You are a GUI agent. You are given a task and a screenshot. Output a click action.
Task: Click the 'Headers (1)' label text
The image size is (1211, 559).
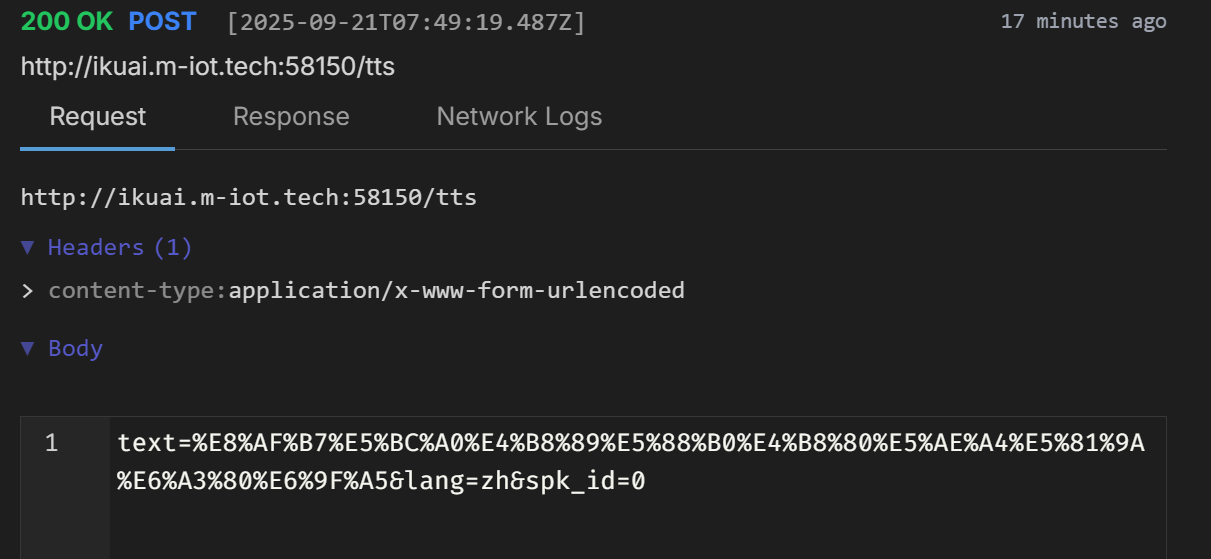pos(120,247)
